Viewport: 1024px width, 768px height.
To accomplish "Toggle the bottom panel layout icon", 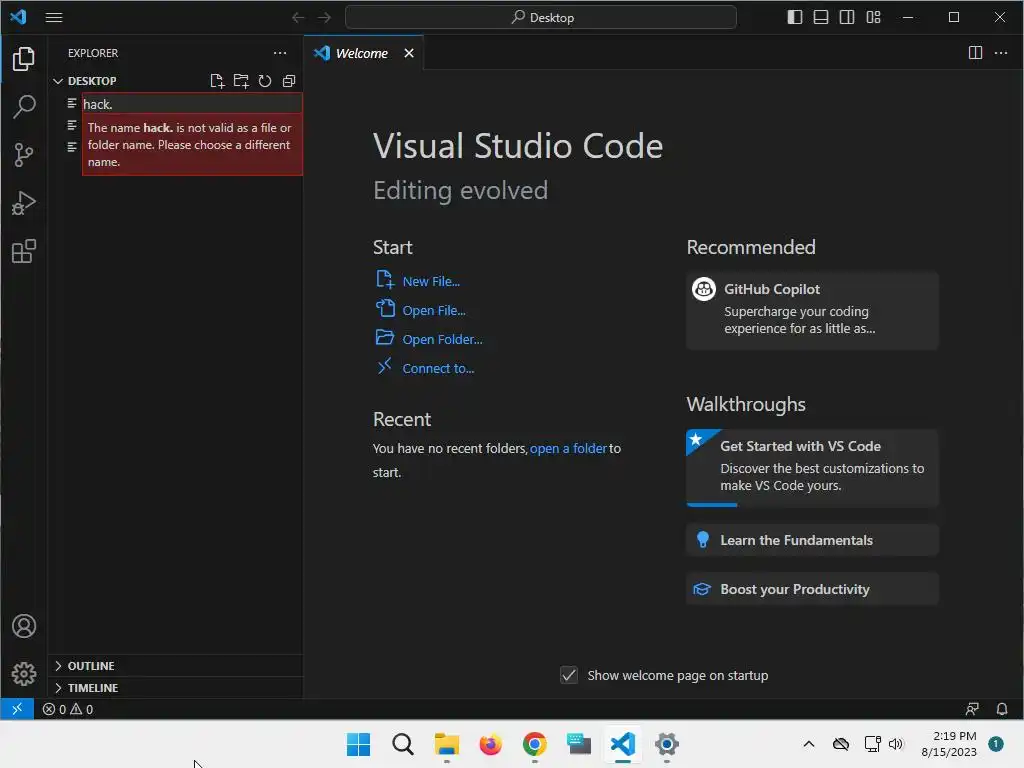I will [x=821, y=18].
